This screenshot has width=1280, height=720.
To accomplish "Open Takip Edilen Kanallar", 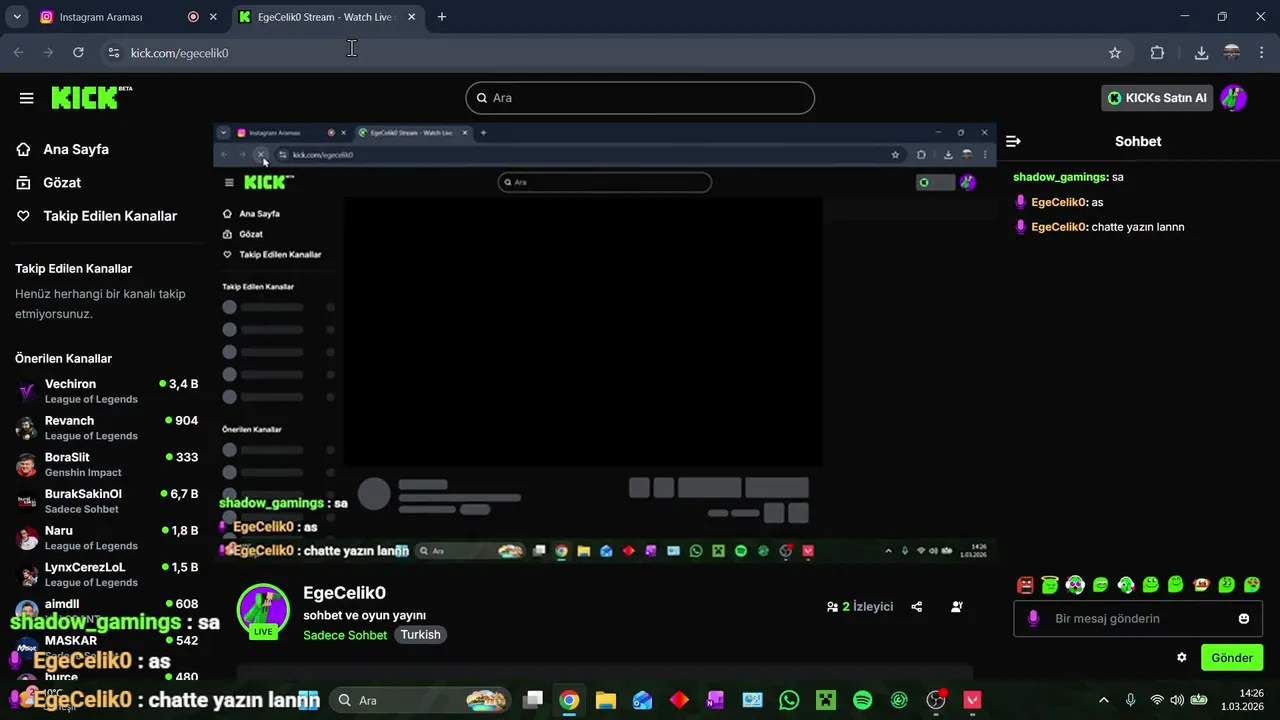I will pyautogui.click(x=97, y=216).
